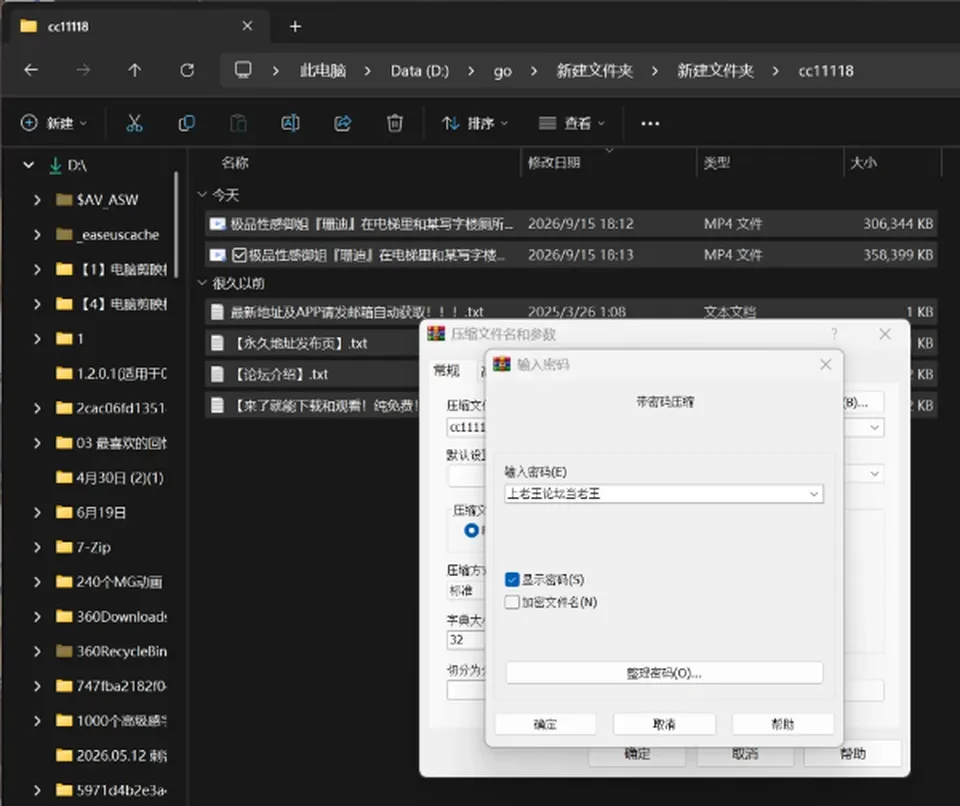This screenshot has width=960, height=806.
Task: Expand the 03 最喜欢的回忆 folder node
Action: [x=37, y=443]
